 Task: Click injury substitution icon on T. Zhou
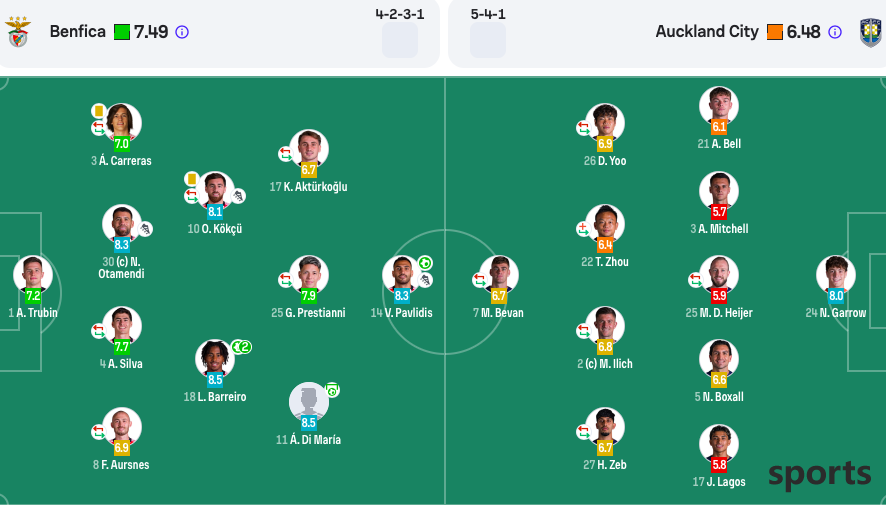coord(583,229)
